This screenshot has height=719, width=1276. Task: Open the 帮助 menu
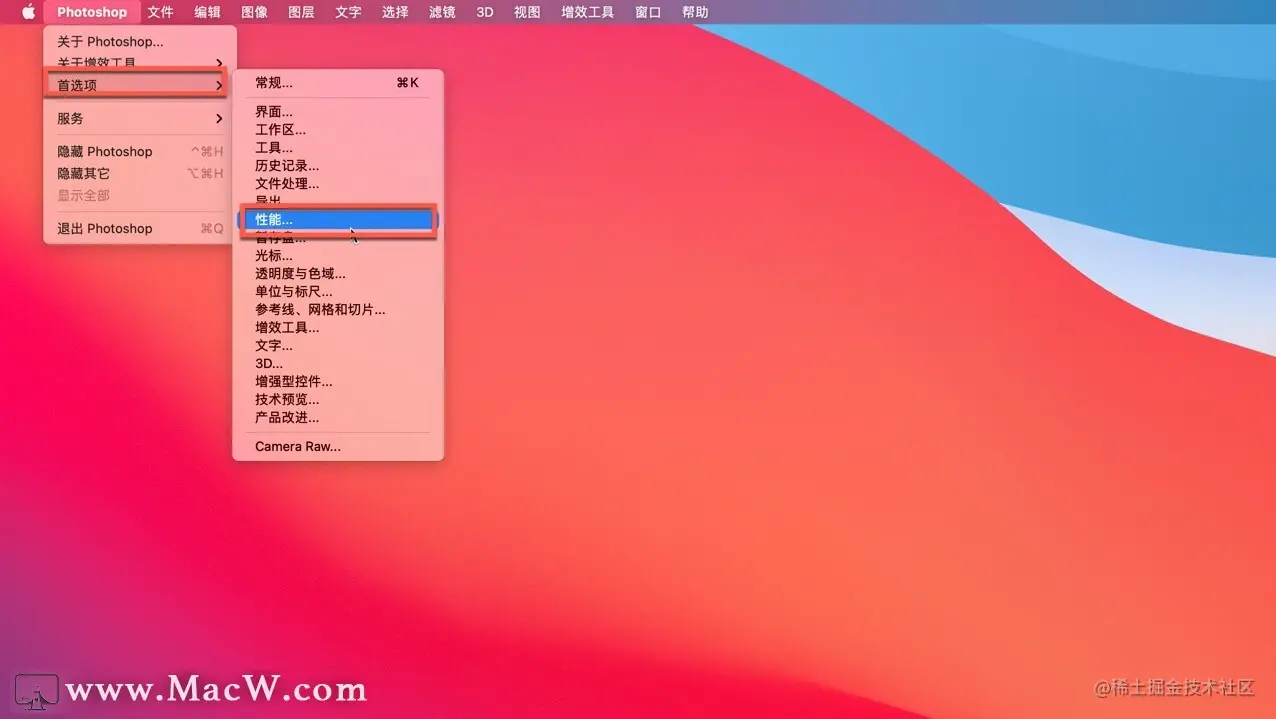click(695, 12)
